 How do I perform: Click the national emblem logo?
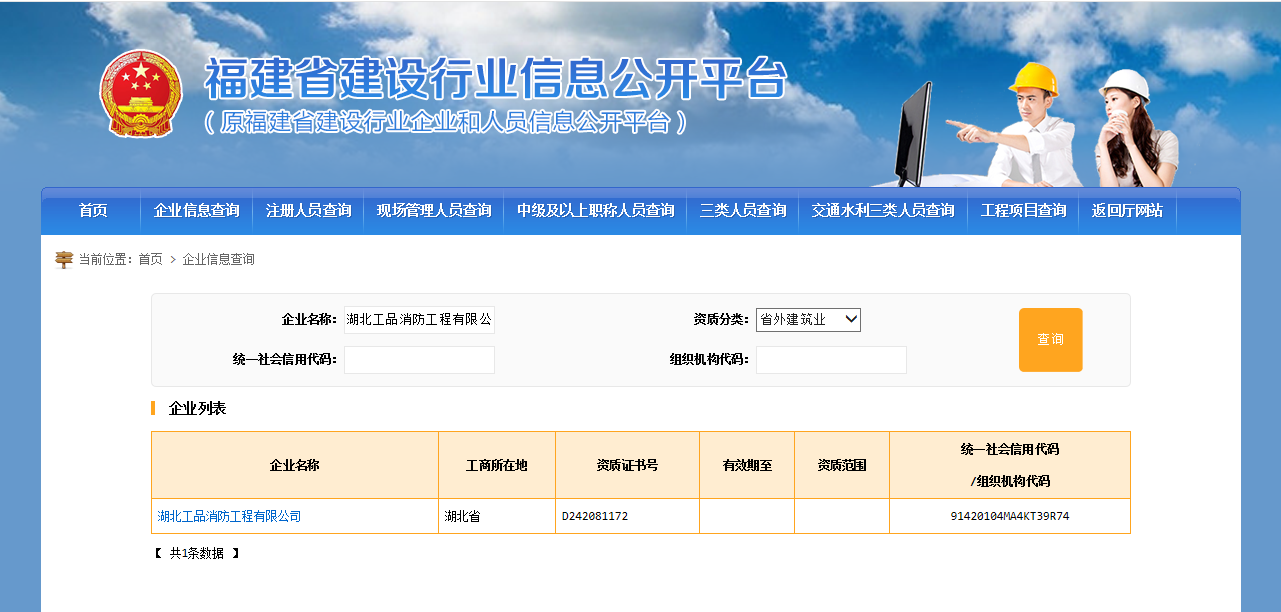pyautogui.click(x=141, y=93)
